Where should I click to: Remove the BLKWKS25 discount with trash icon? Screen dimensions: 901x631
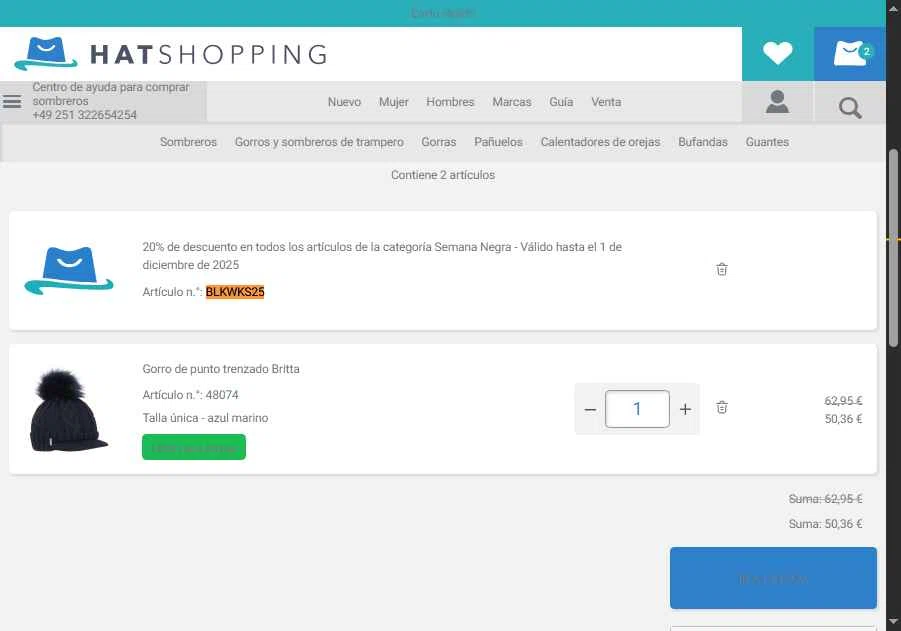[x=722, y=269]
